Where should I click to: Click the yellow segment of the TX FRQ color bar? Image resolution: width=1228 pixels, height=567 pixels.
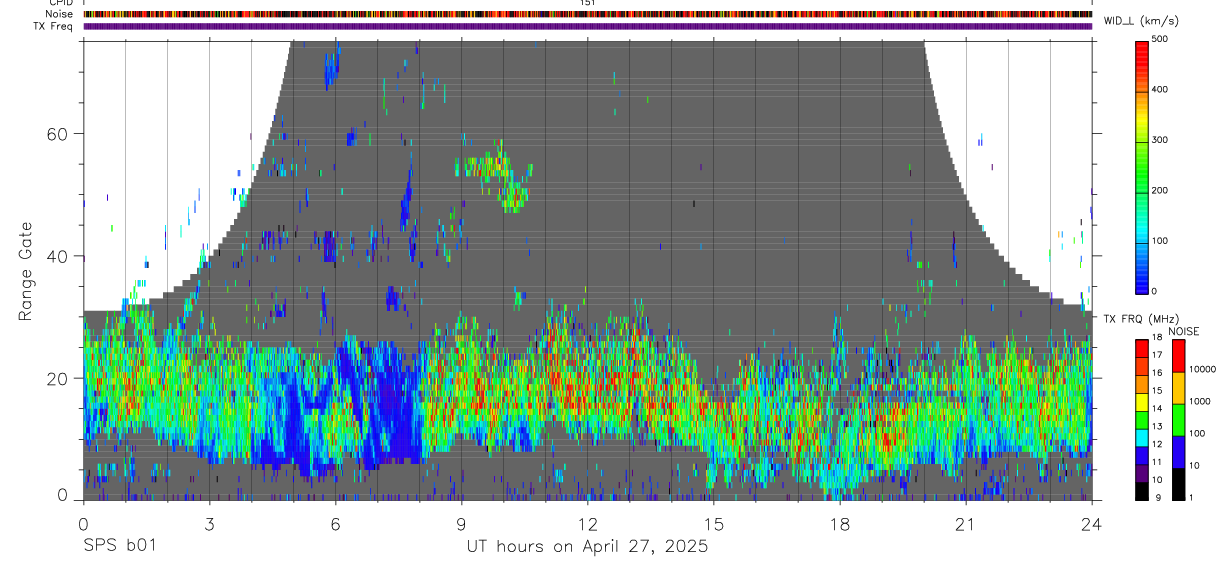[x=1142, y=400]
